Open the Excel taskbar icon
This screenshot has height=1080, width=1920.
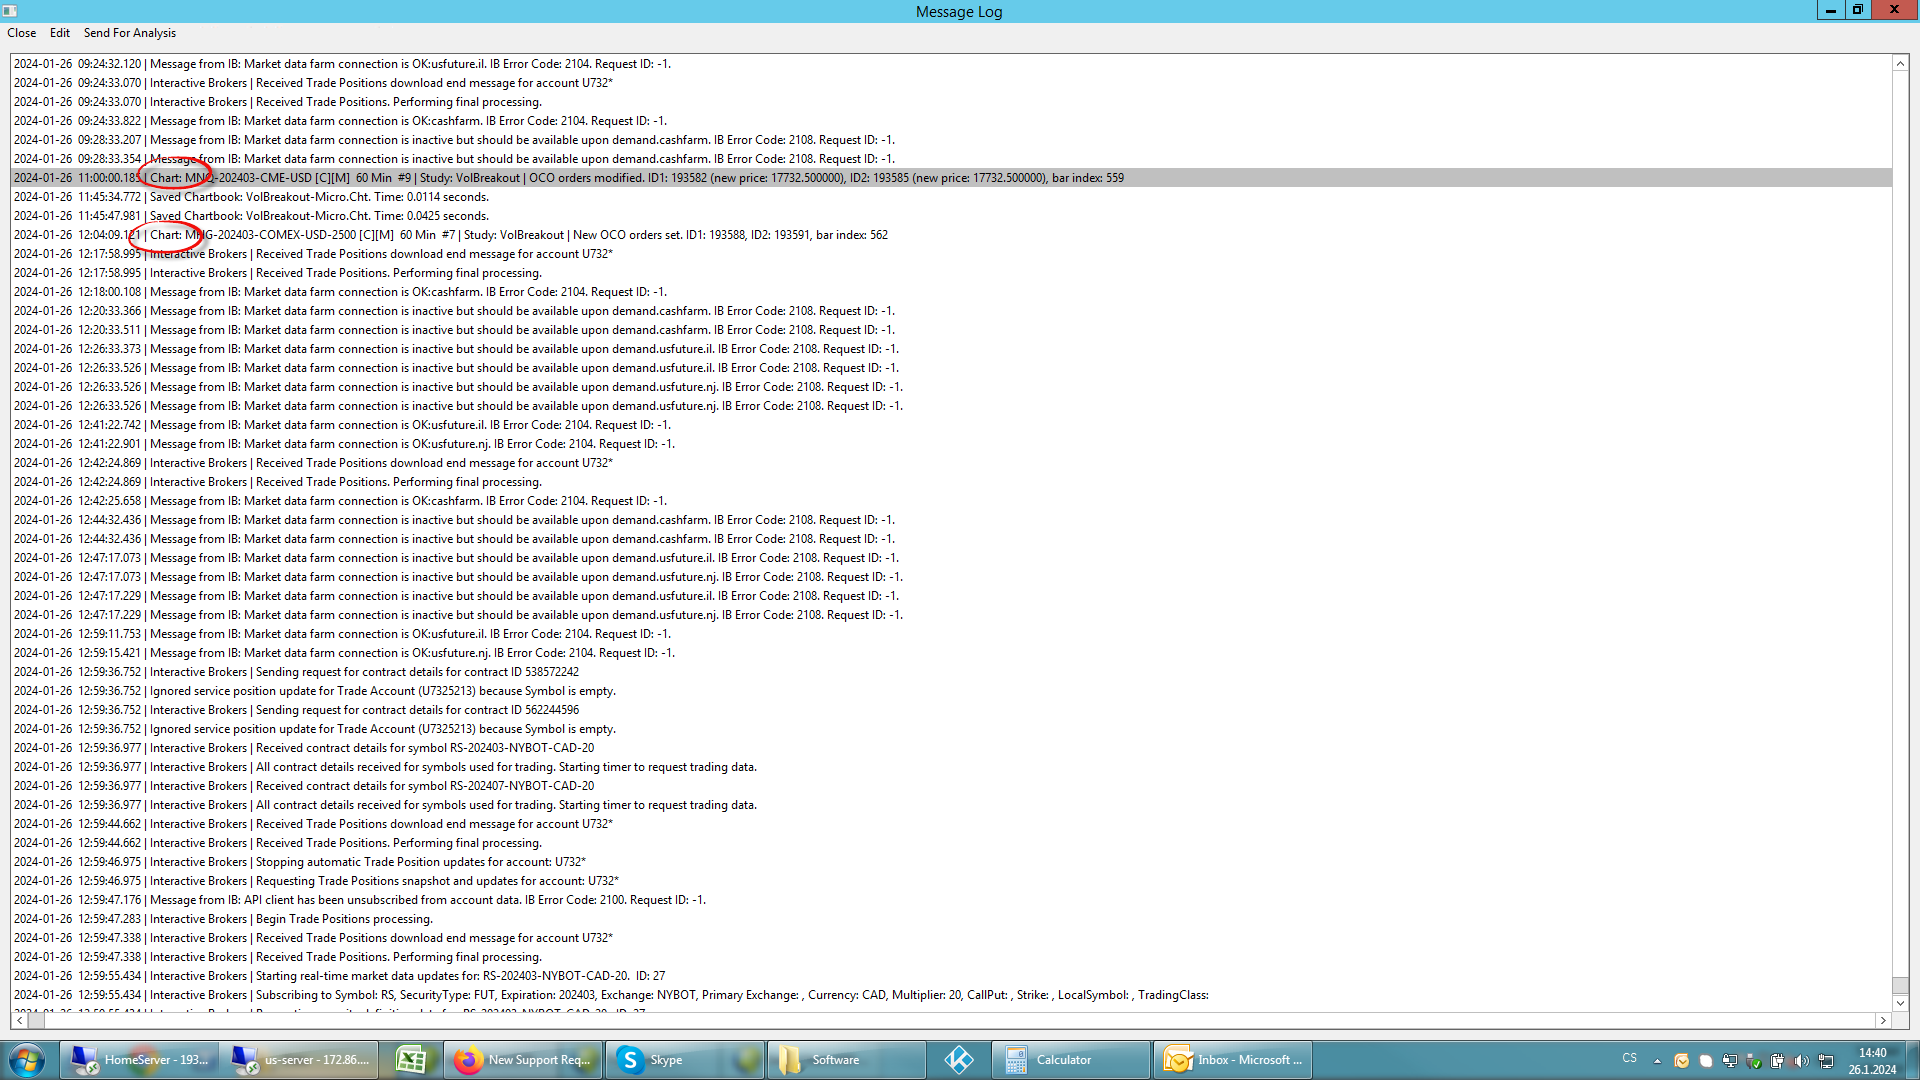[x=410, y=1060]
